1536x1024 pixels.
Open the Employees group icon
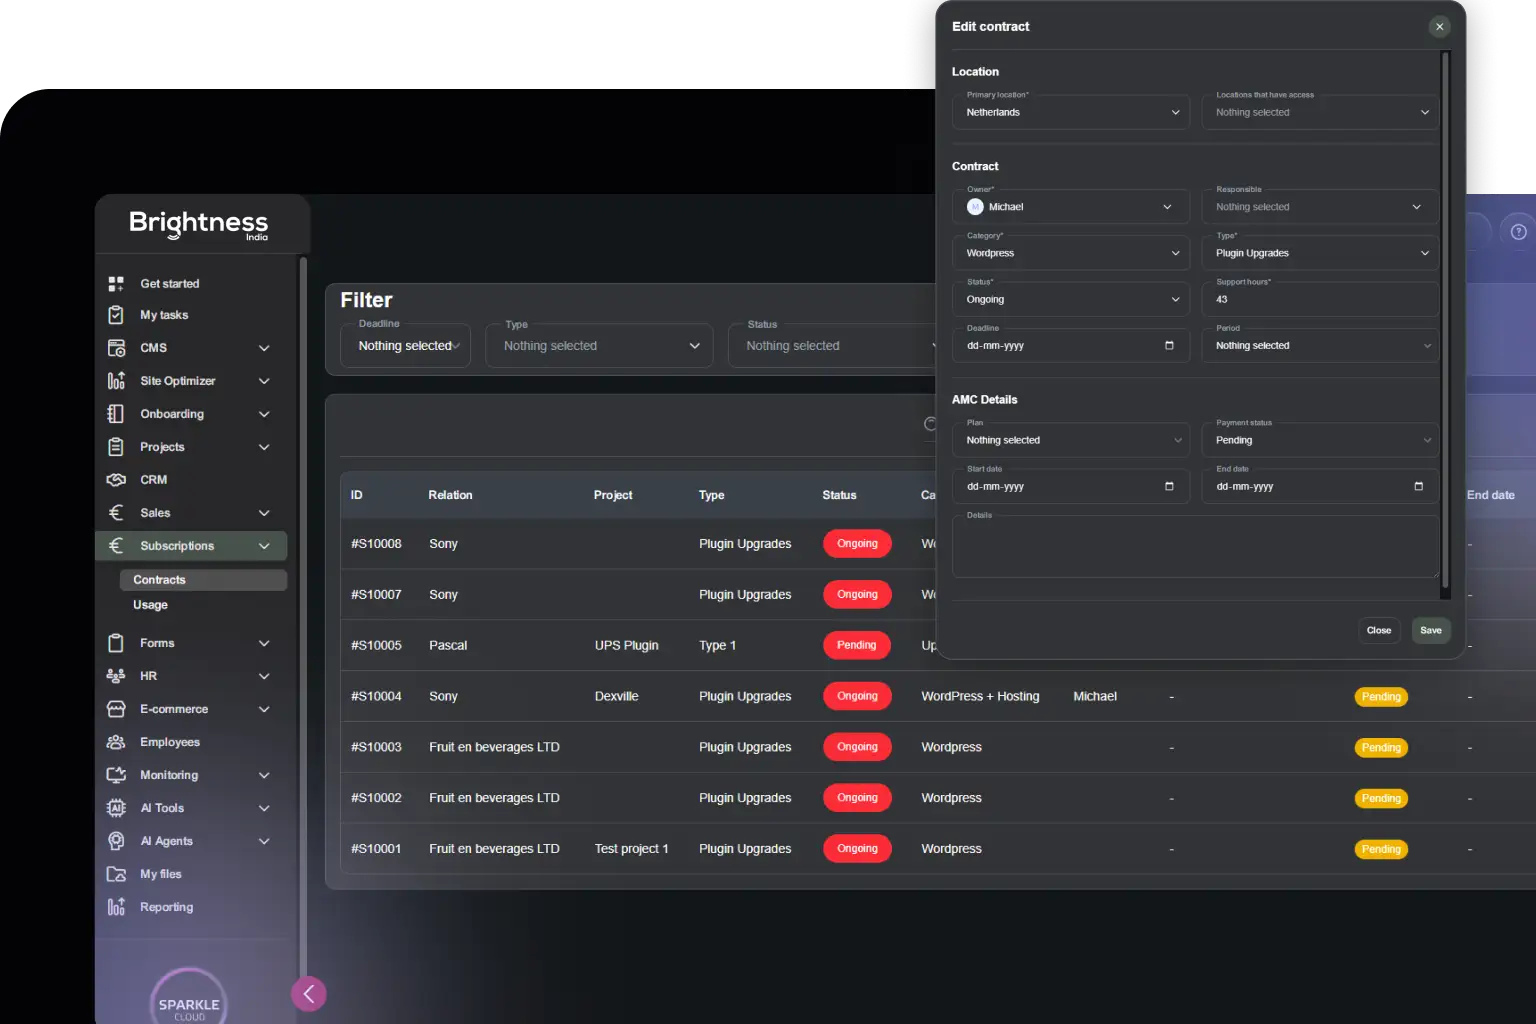point(116,742)
